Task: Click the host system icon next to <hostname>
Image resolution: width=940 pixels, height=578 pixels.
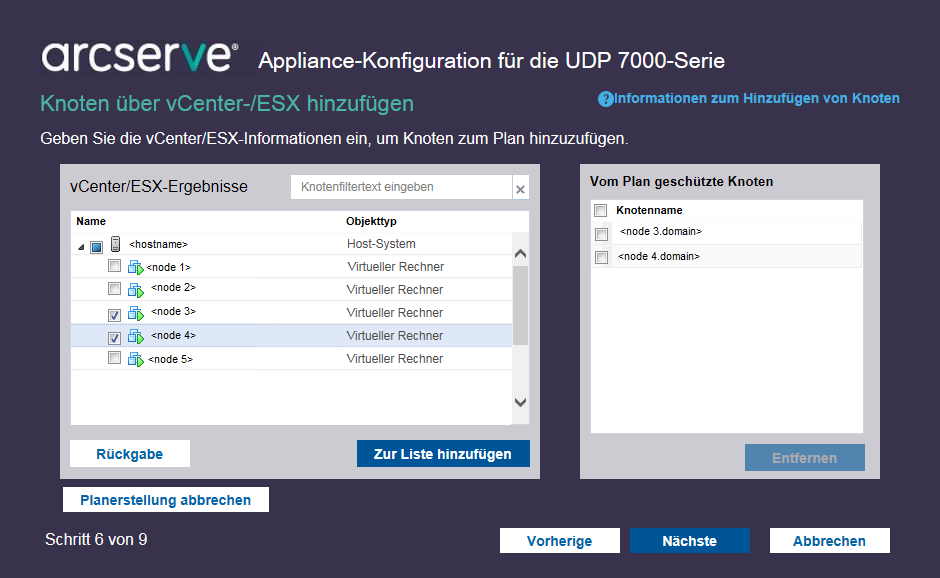Action: click(x=116, y=244)
